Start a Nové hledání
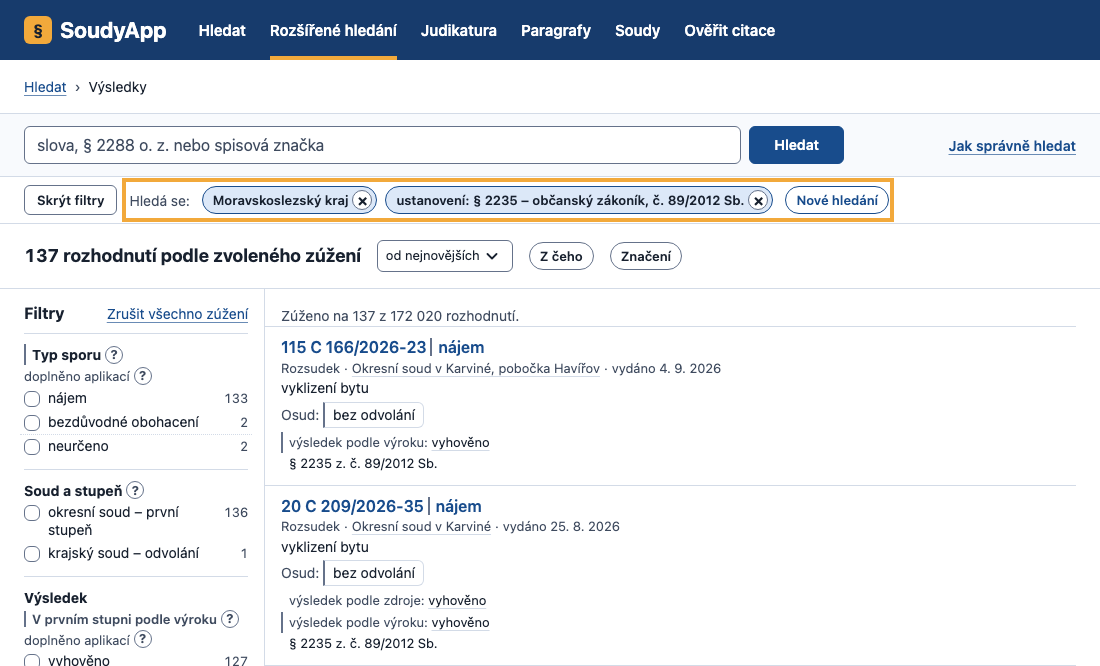The image size is (1100, 666). point(837,200)
